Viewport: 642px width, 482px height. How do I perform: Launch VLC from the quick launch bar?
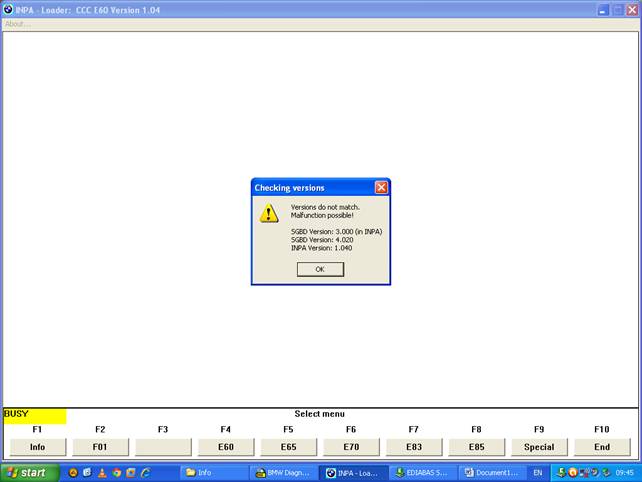102,472
